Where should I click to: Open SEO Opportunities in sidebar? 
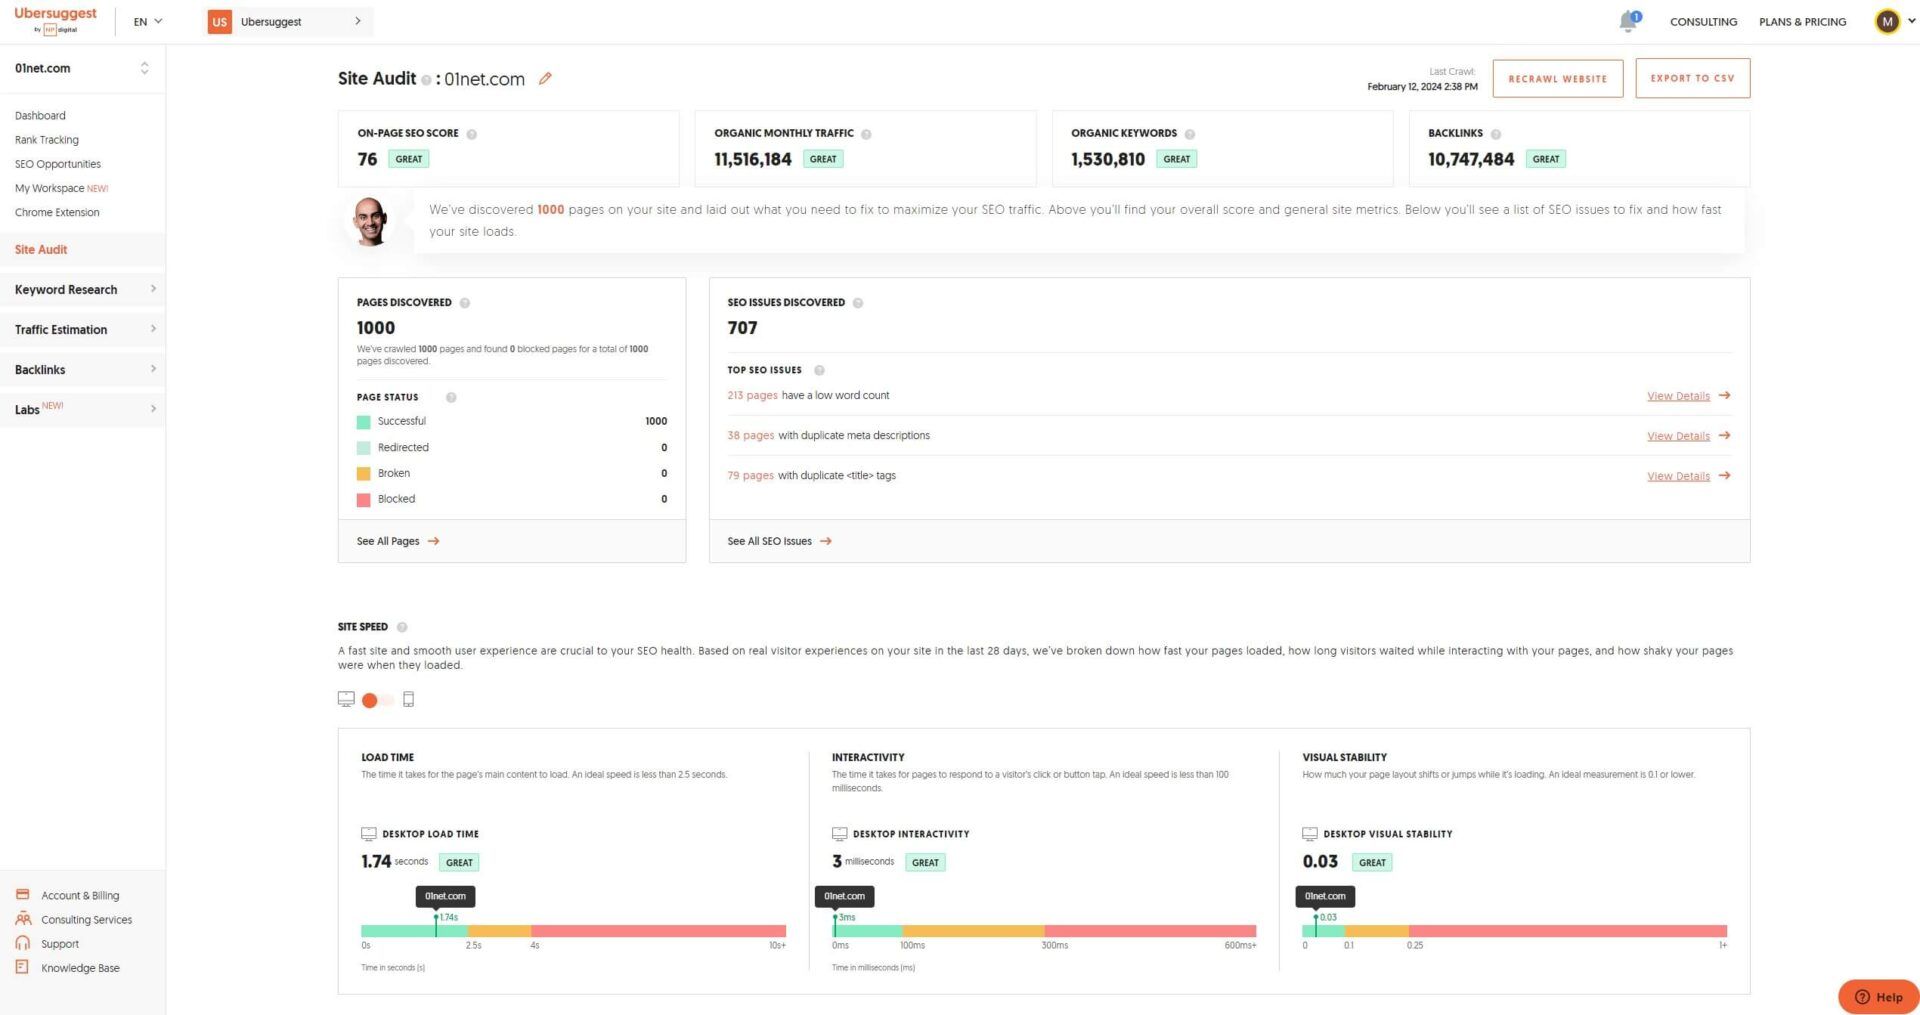pyautogui.click(x=58, y=164)
